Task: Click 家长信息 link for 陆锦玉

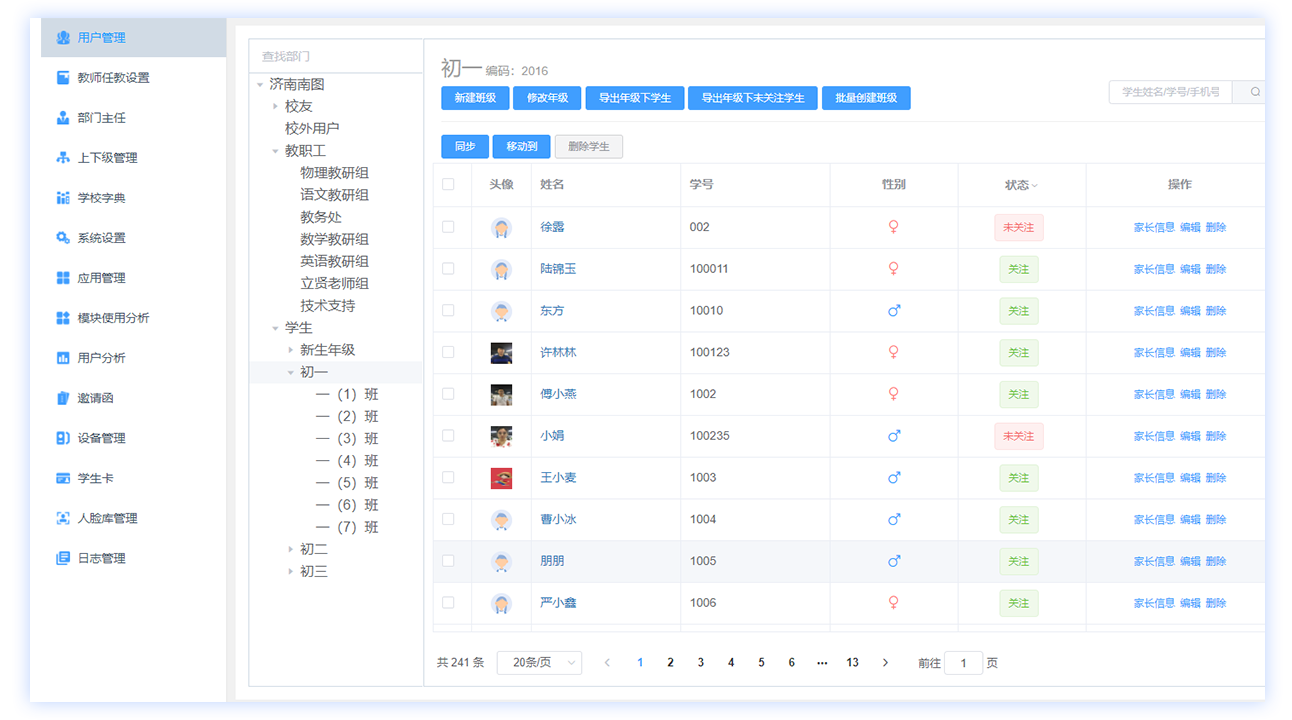Action: point(1153,269)
